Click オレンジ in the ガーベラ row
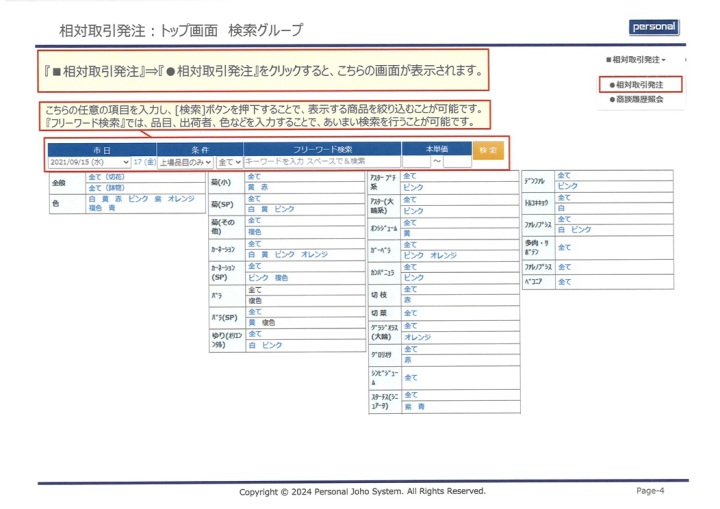The image size is (720, 509). click(443, 255)
